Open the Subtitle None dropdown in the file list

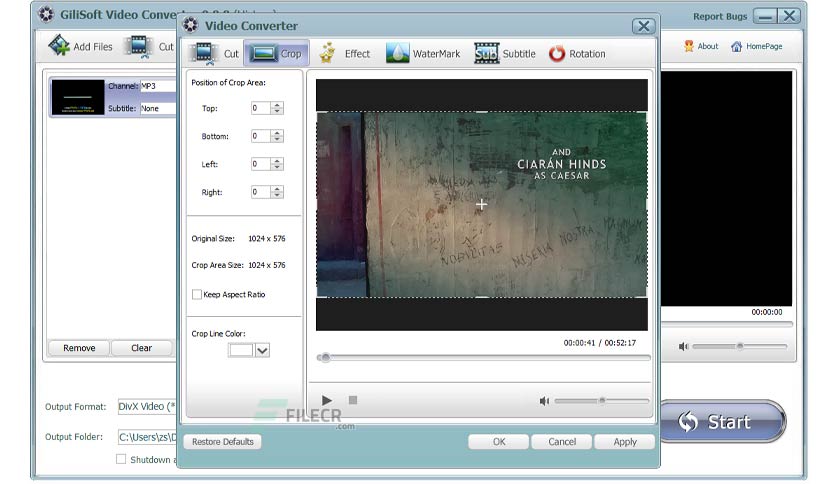[158, 108]
